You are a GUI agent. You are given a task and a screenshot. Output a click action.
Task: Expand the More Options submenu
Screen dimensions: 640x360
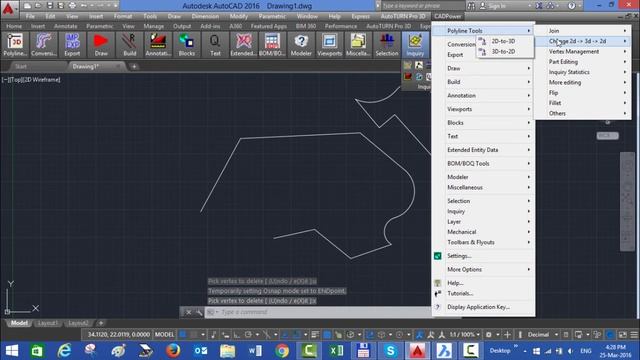coord(483,269)
